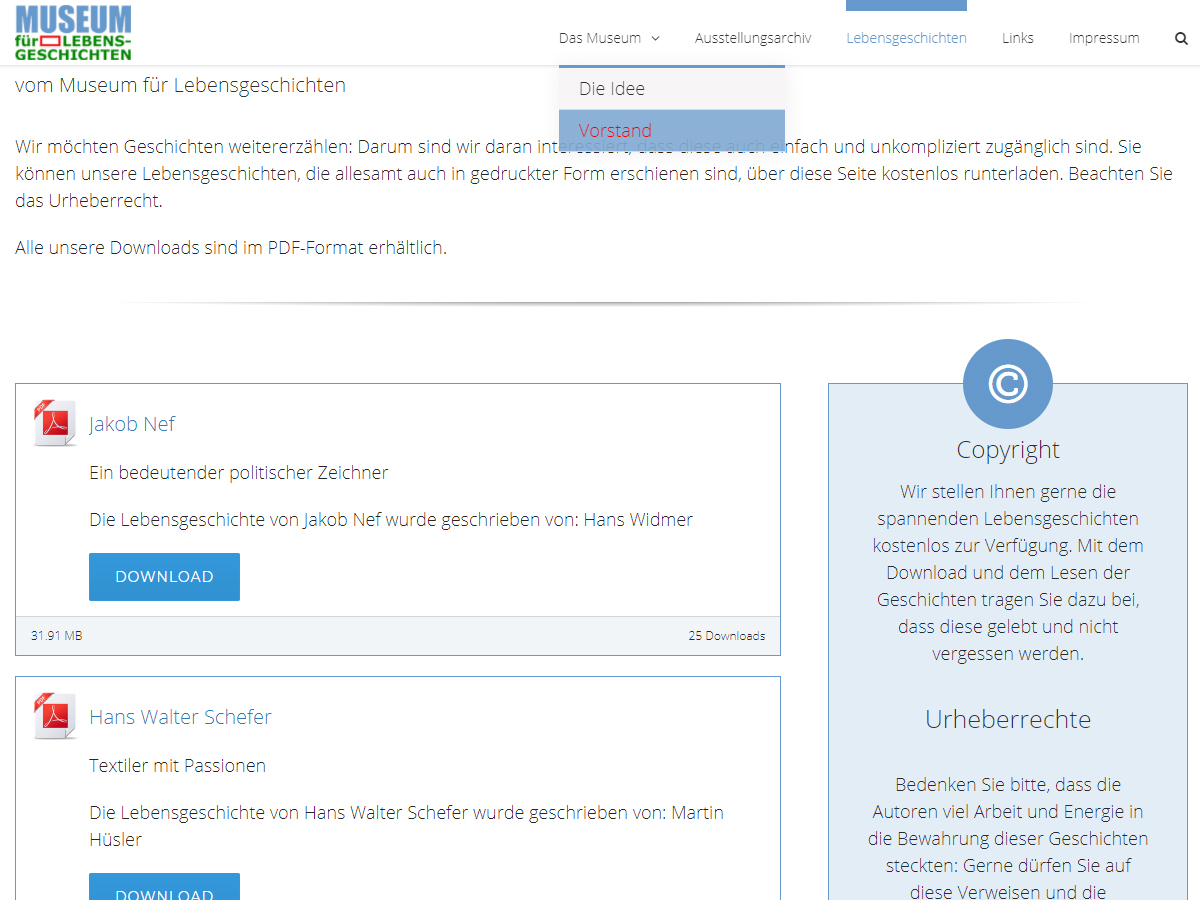
Task: Click the Urheberrechte heading in sidebar
Action: point(1008,719)
